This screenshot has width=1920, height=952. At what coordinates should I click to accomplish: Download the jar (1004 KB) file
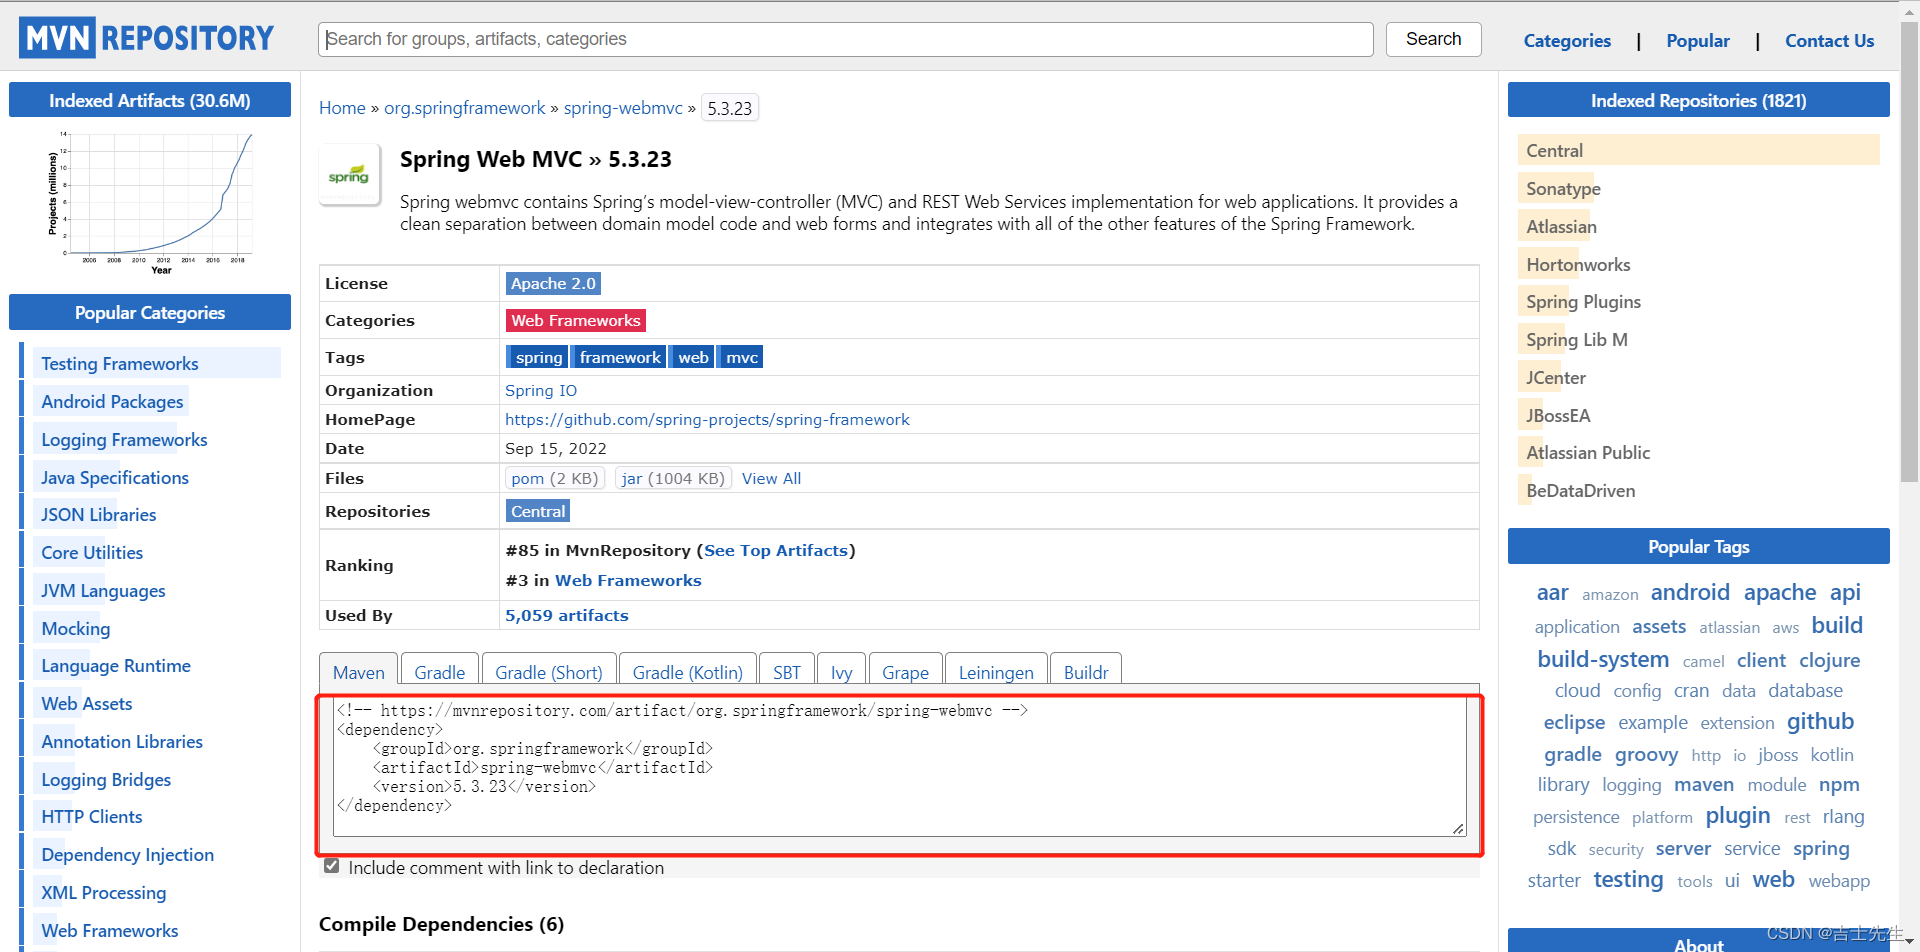tap(673, 479)
